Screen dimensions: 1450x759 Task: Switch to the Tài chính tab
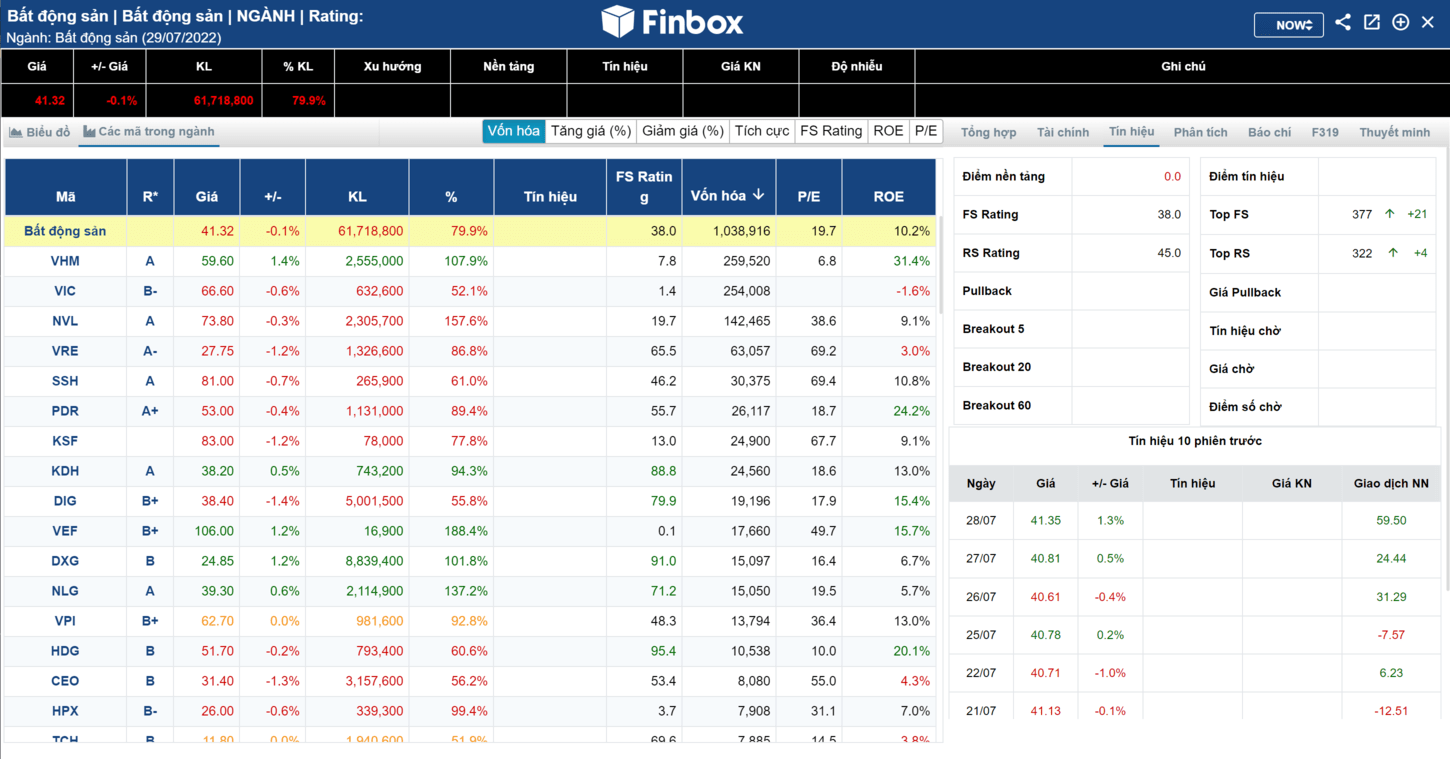(1062, 132)
